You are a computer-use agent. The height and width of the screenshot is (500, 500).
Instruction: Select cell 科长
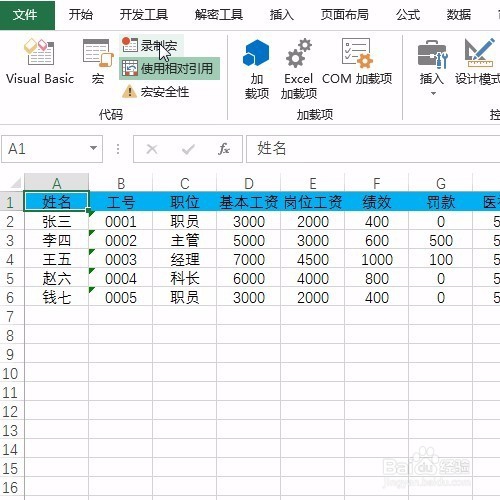185,278
